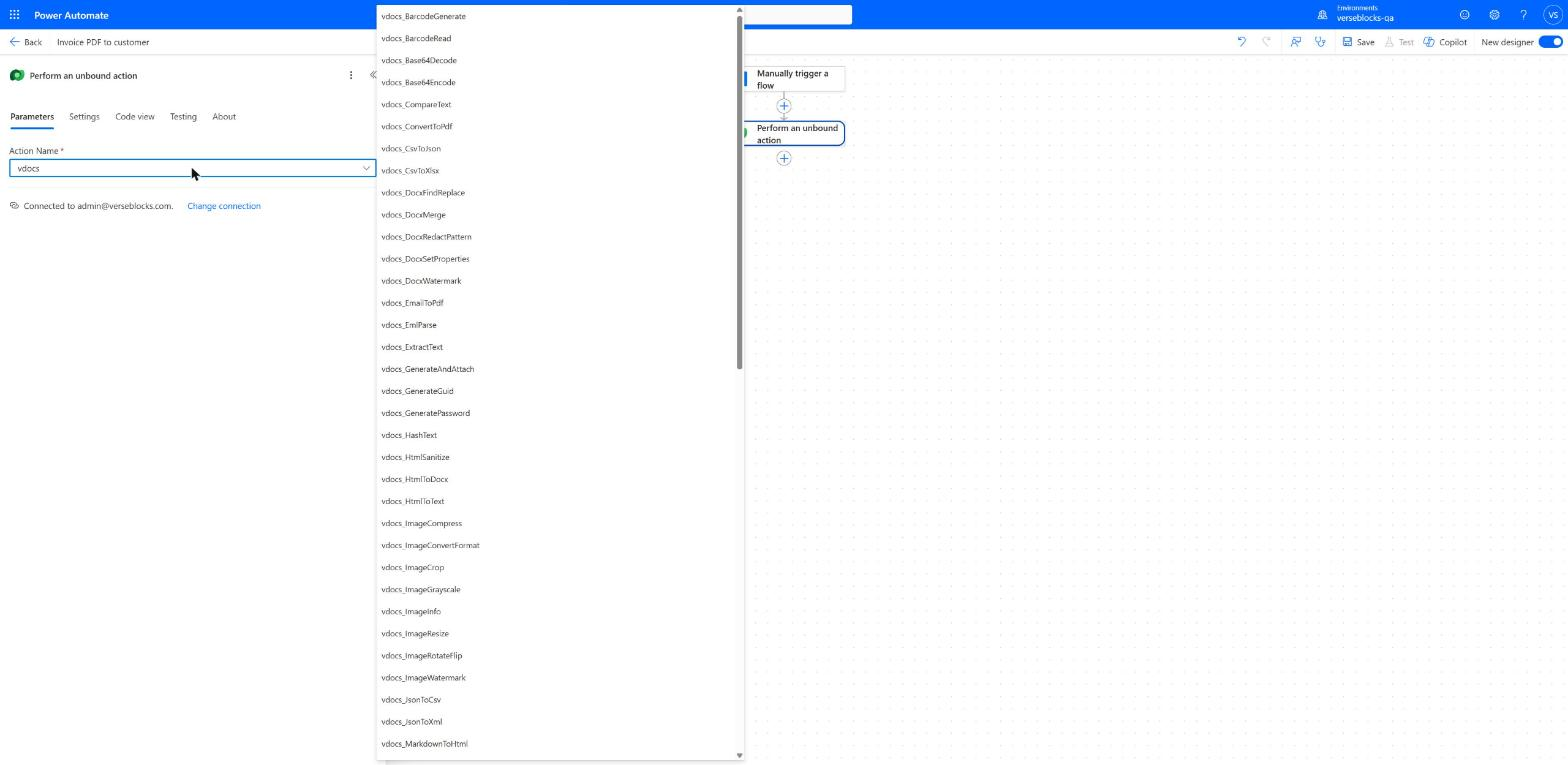This screenshot has height=765, width=1568.
Task: Select vdocs_ConvertToPdf option
Action: pos(556,126)
